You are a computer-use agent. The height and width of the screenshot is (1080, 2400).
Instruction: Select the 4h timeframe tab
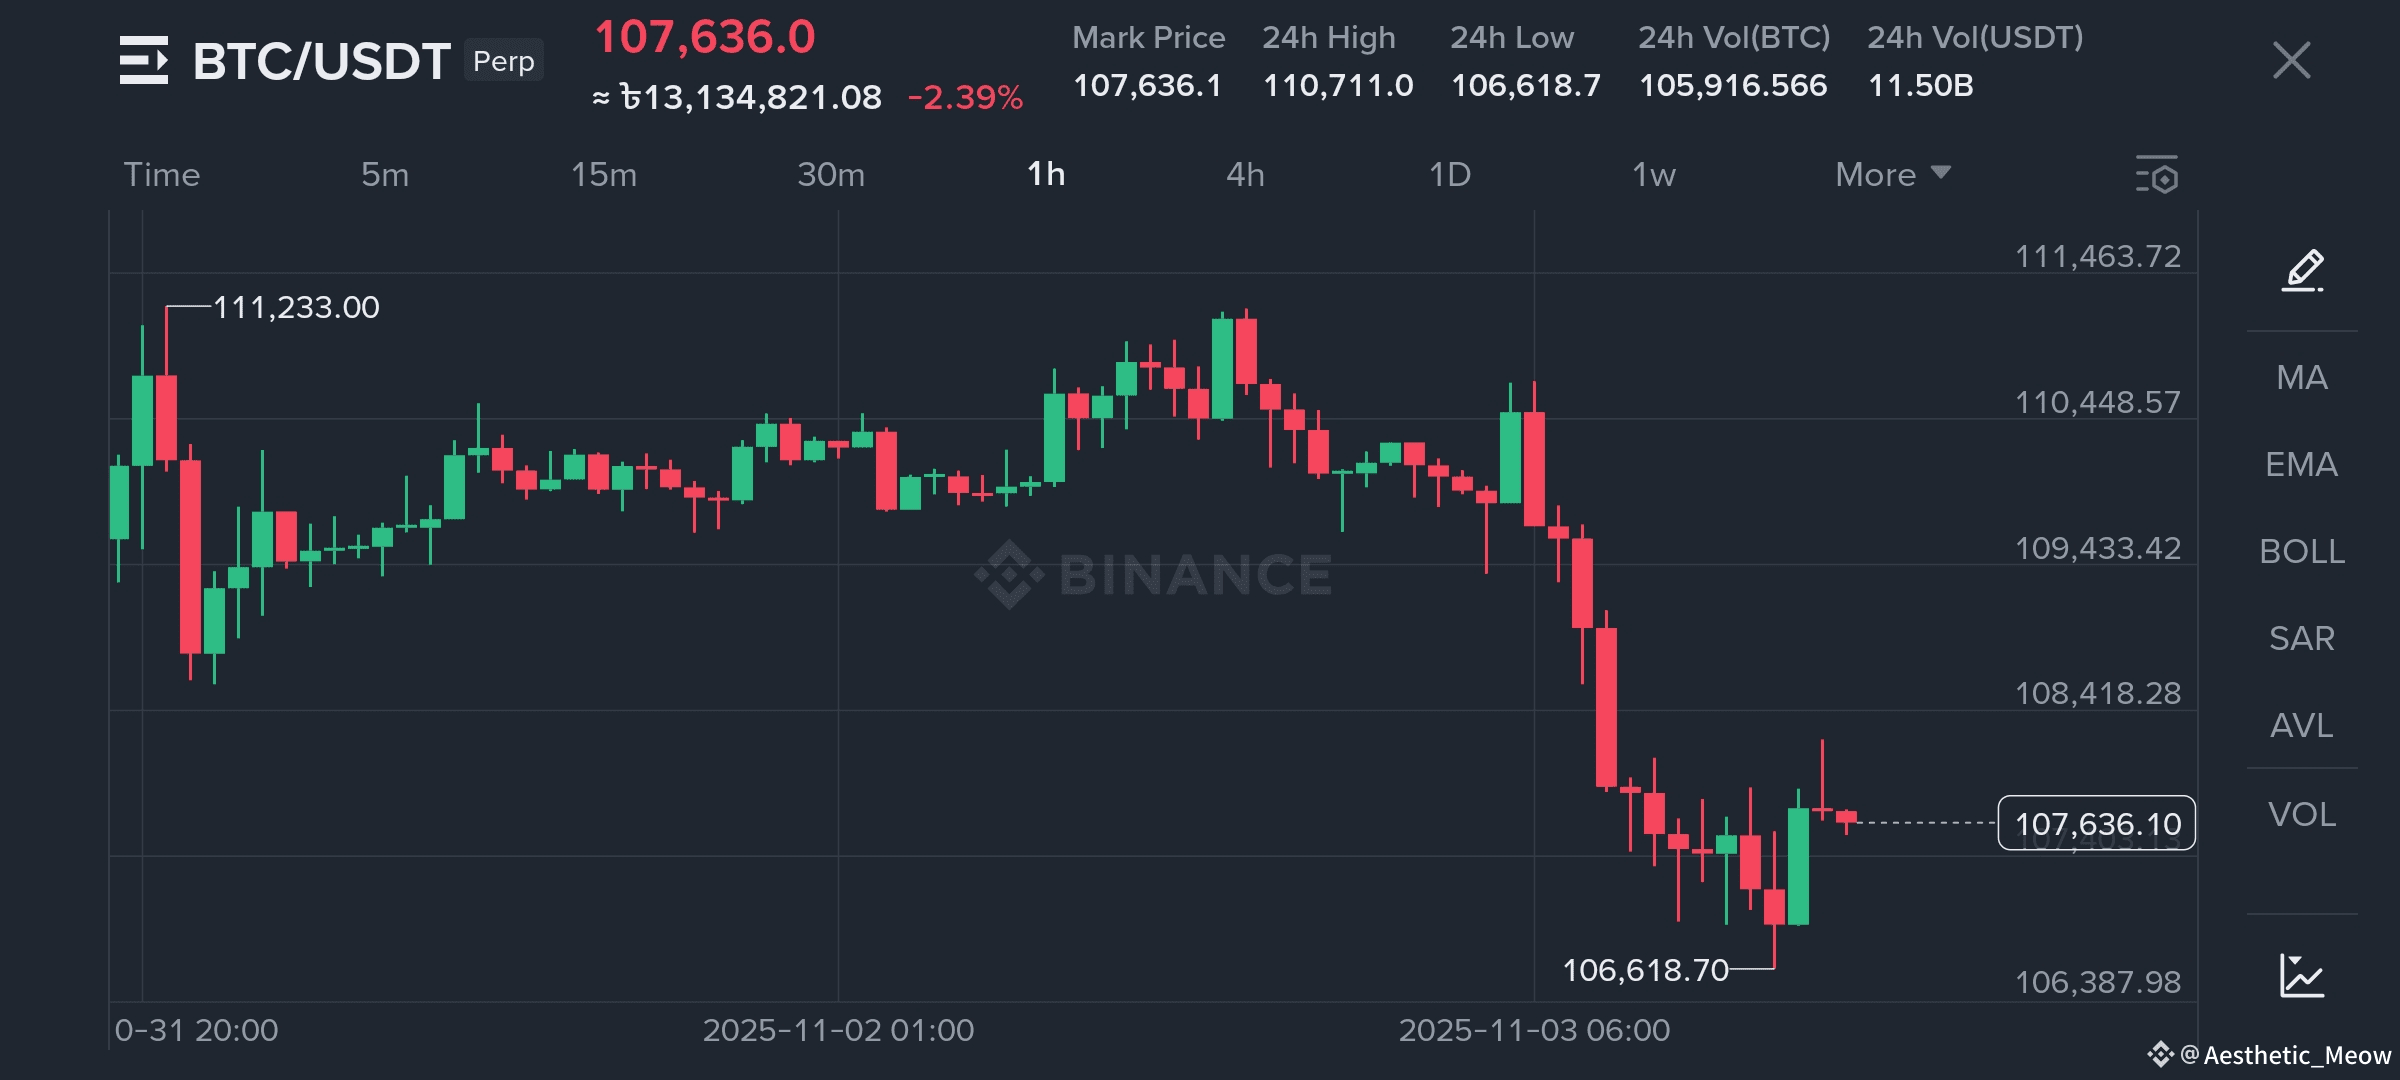(1245, 175)
